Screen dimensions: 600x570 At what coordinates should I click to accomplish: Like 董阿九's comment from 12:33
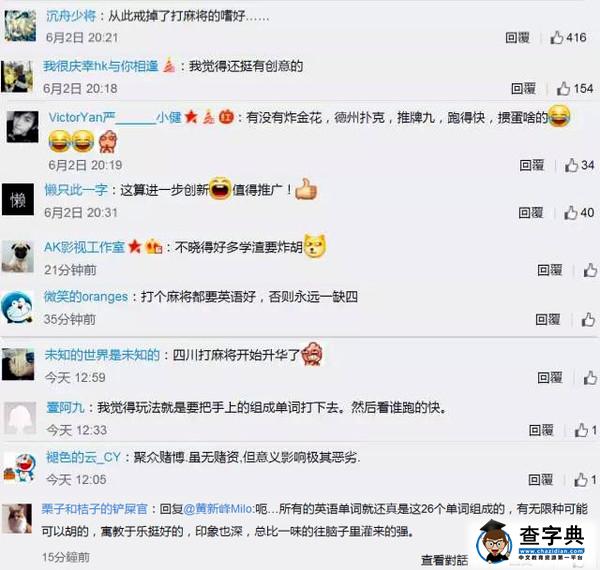581,430
